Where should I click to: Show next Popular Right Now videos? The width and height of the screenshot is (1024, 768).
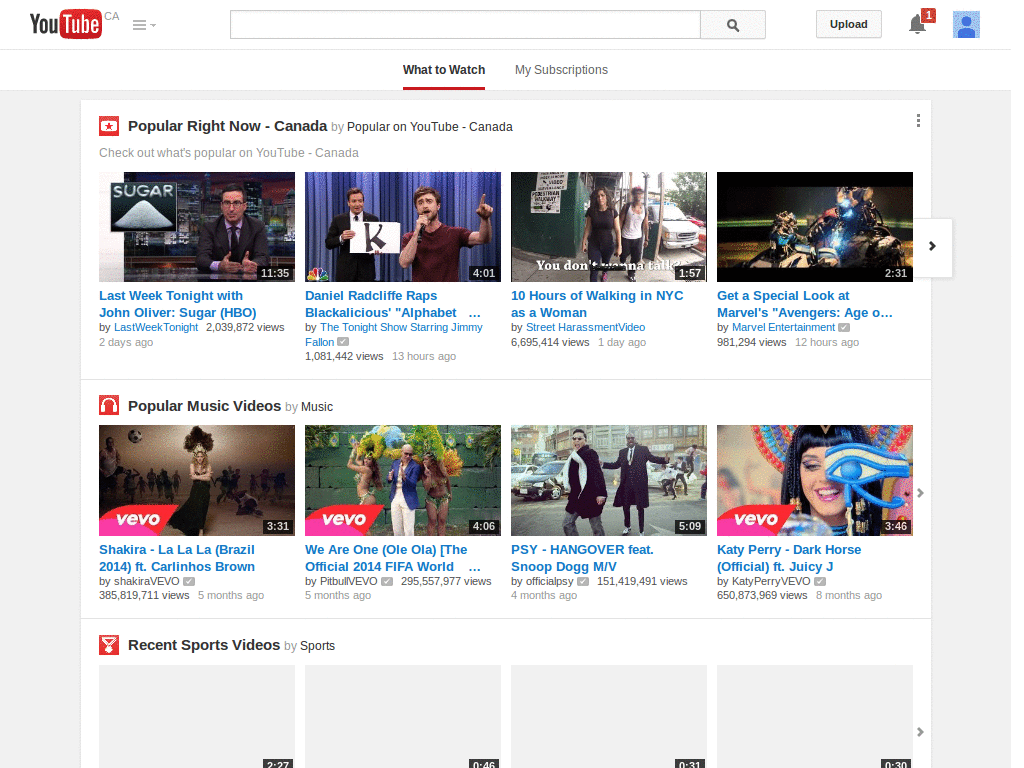(933, 246)
